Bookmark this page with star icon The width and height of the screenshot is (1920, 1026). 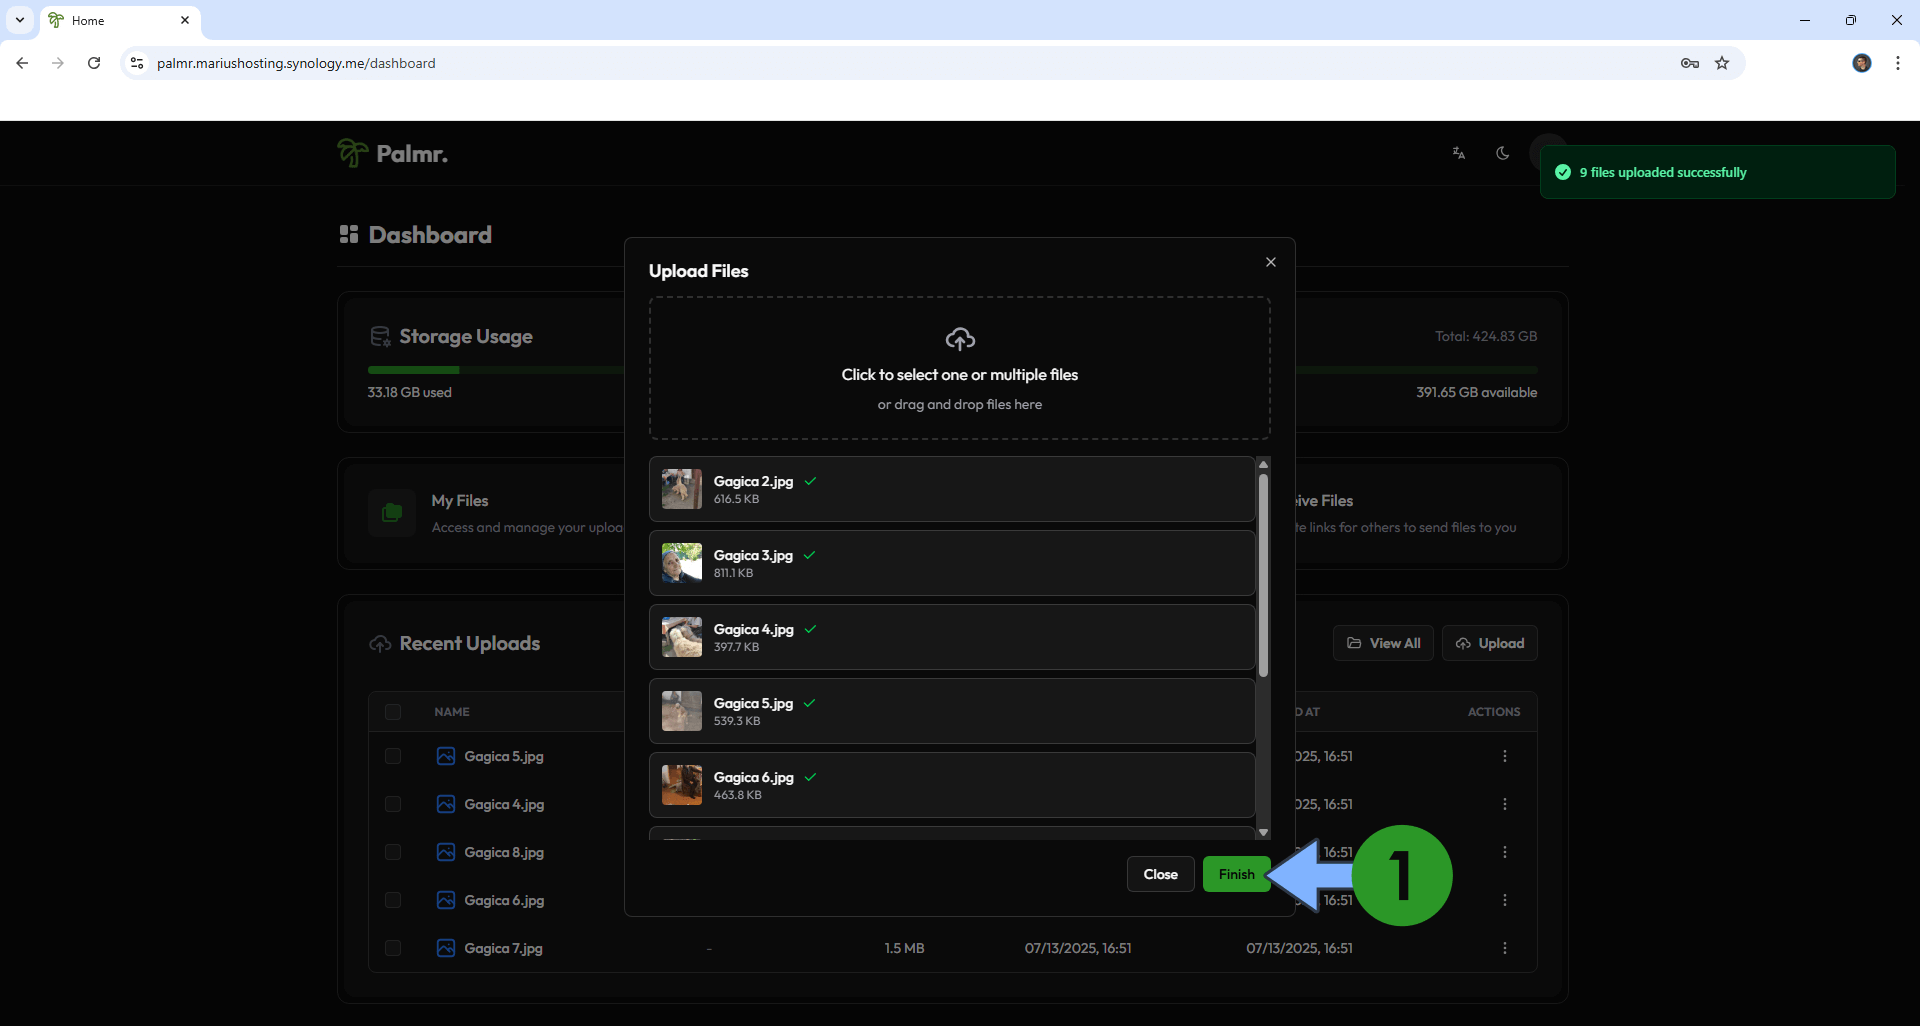[x=1722, y=63]
